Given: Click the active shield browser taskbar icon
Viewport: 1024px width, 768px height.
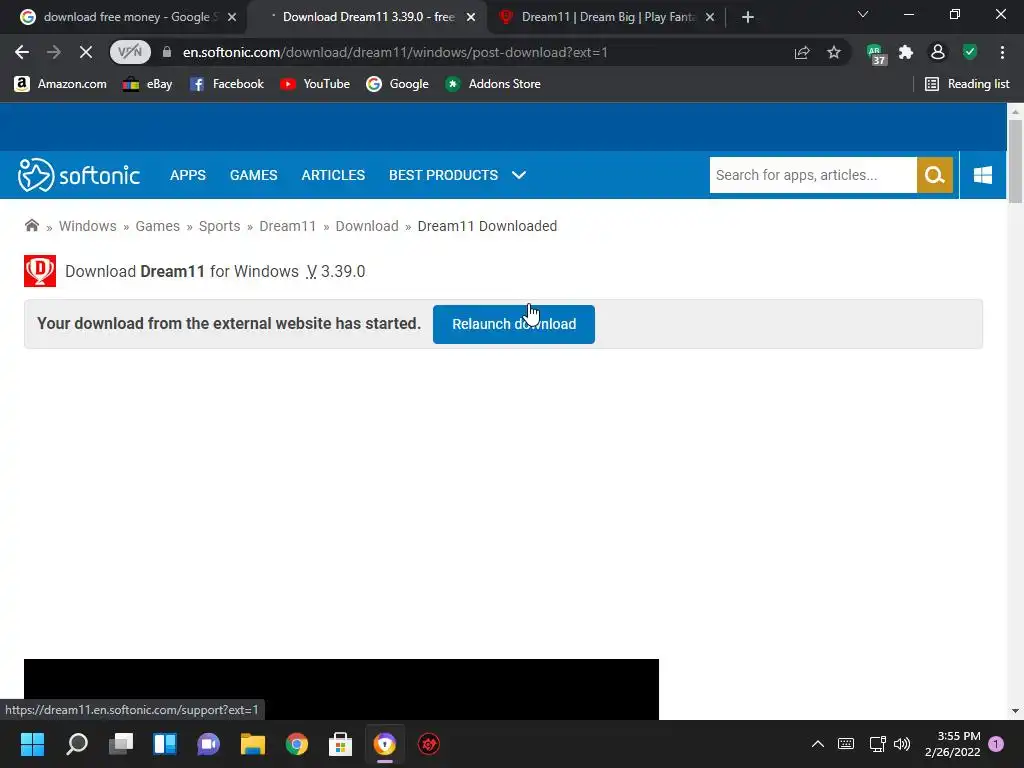Looking at the screenshot, I should pos(385,744).
